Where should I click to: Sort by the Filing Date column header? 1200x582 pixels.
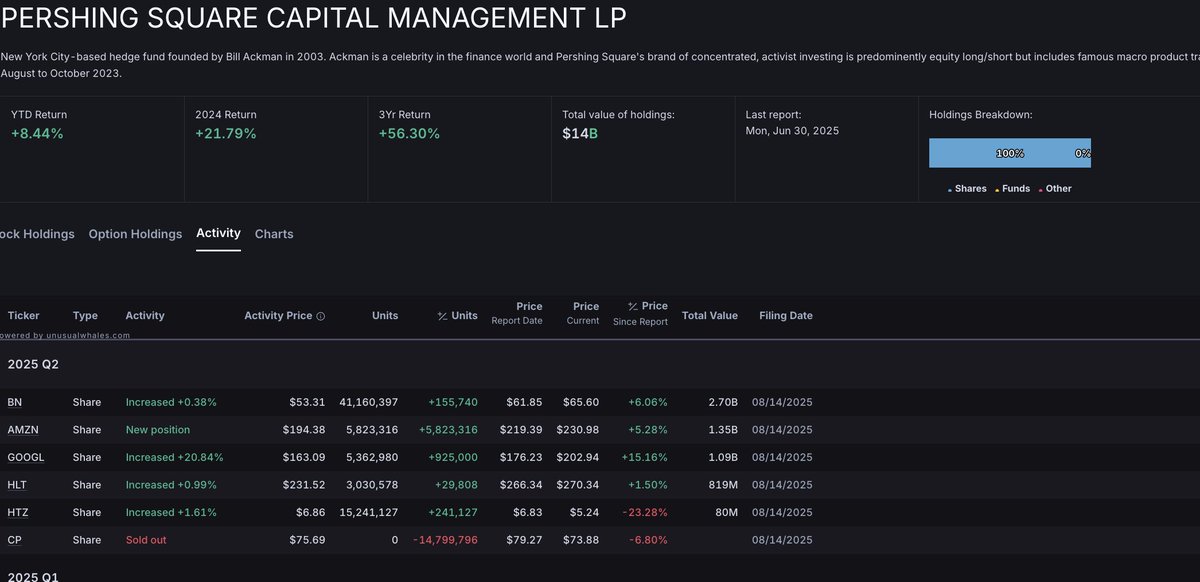786,315
